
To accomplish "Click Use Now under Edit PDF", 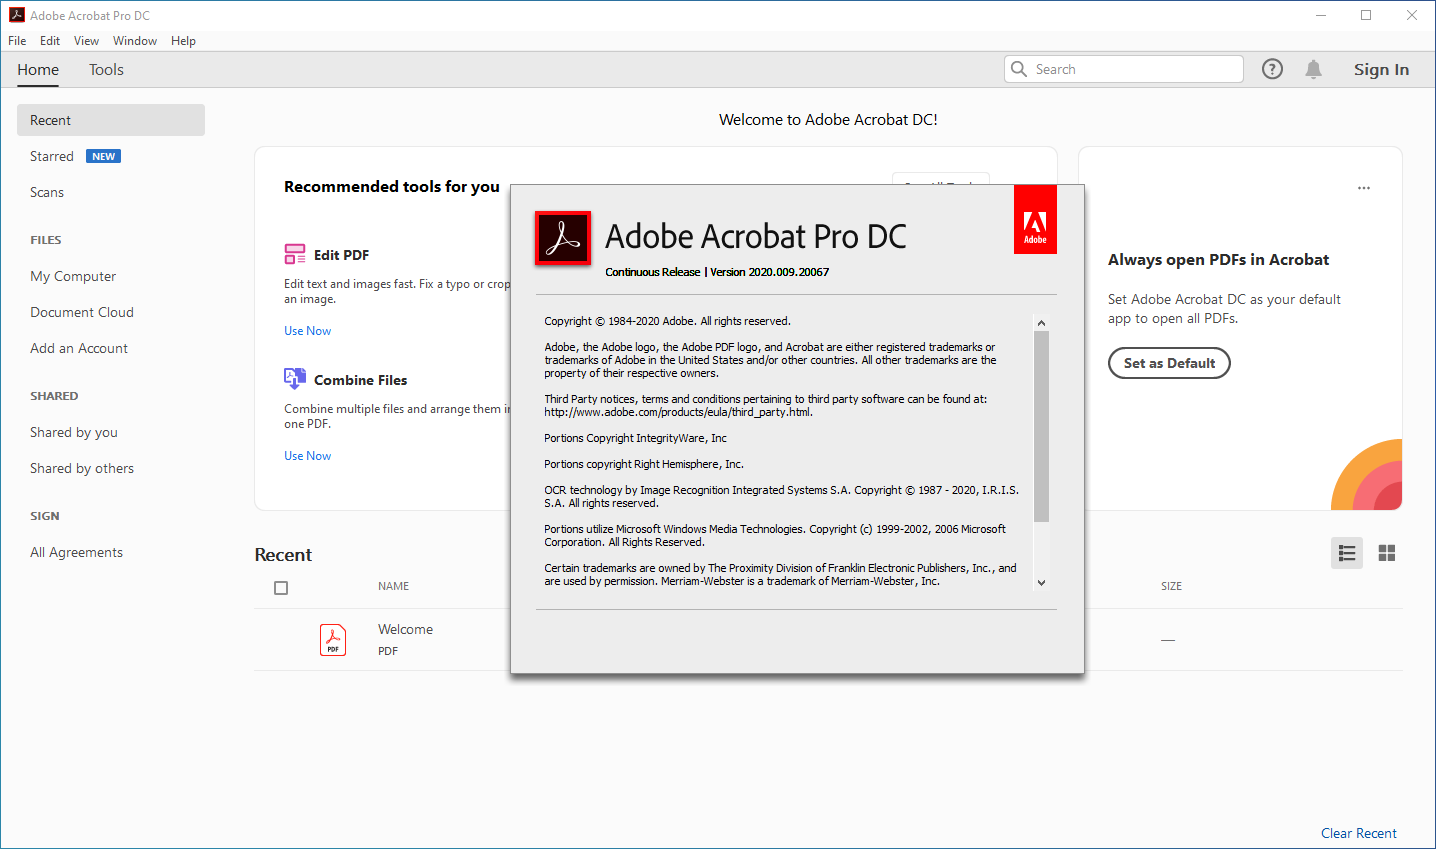I will [x=307, y=331].
